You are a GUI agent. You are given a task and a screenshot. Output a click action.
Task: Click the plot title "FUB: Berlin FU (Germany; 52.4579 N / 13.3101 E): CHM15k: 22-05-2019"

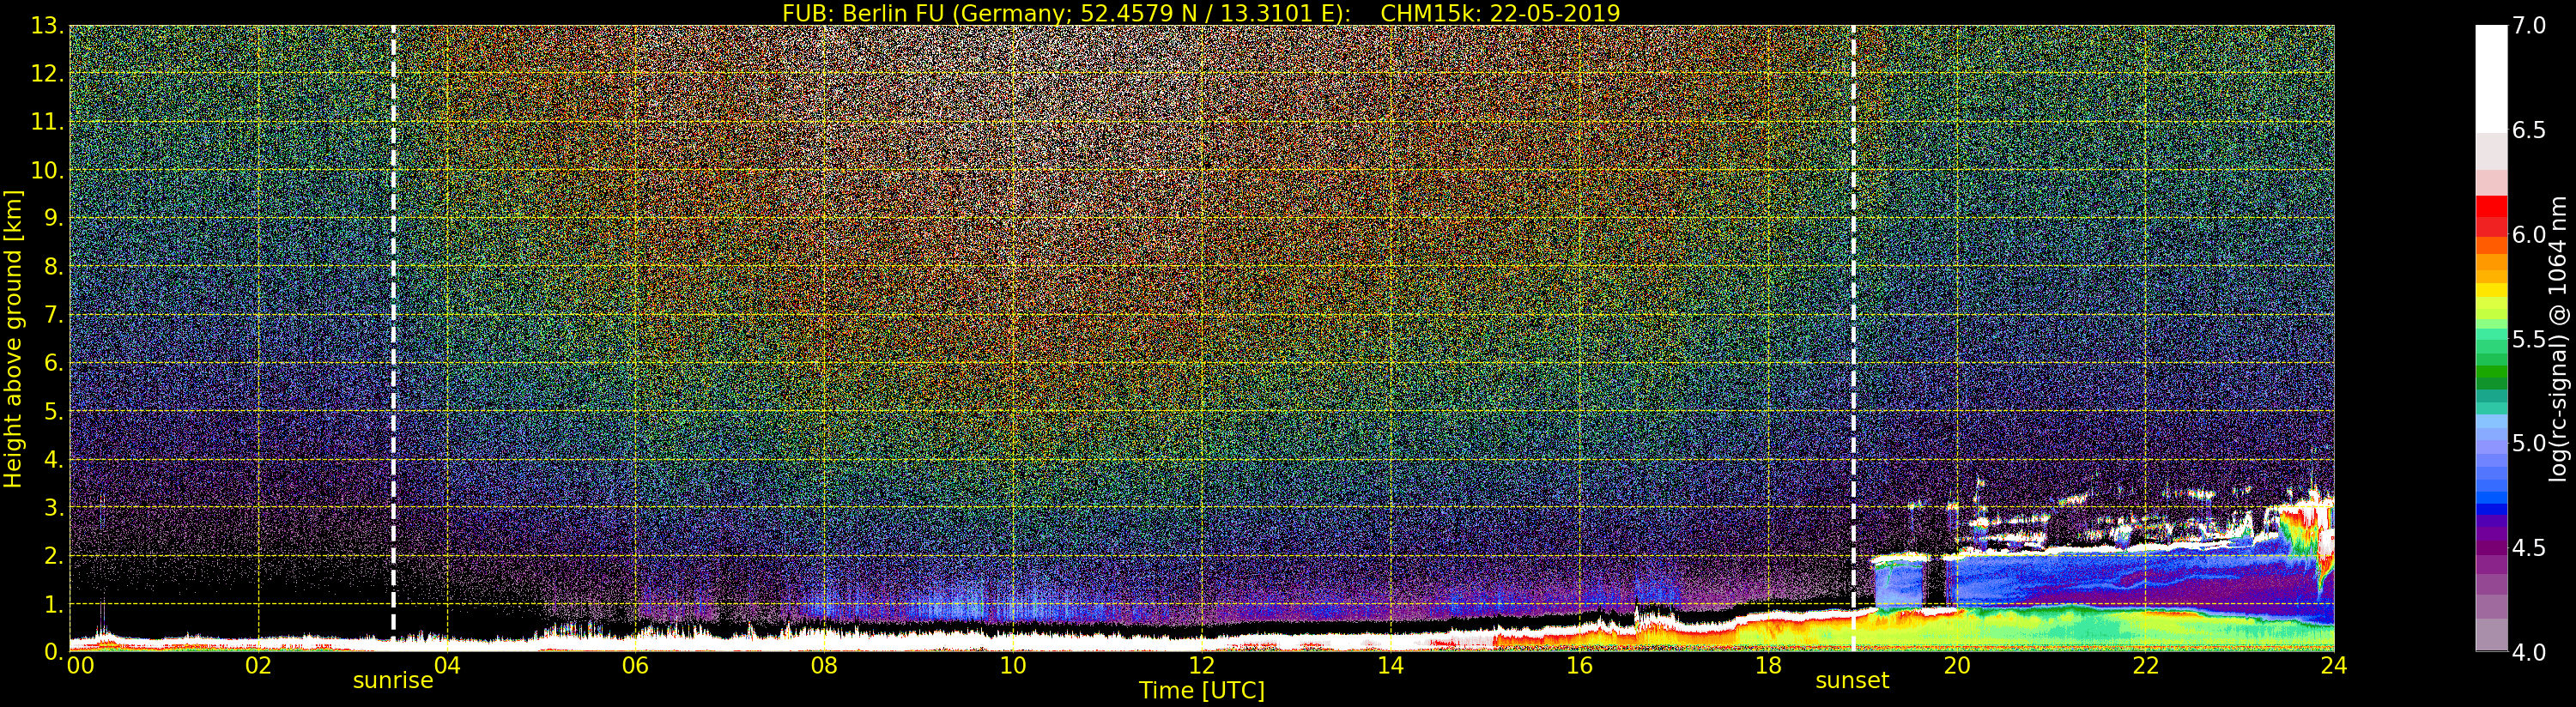pos(1201,13)
